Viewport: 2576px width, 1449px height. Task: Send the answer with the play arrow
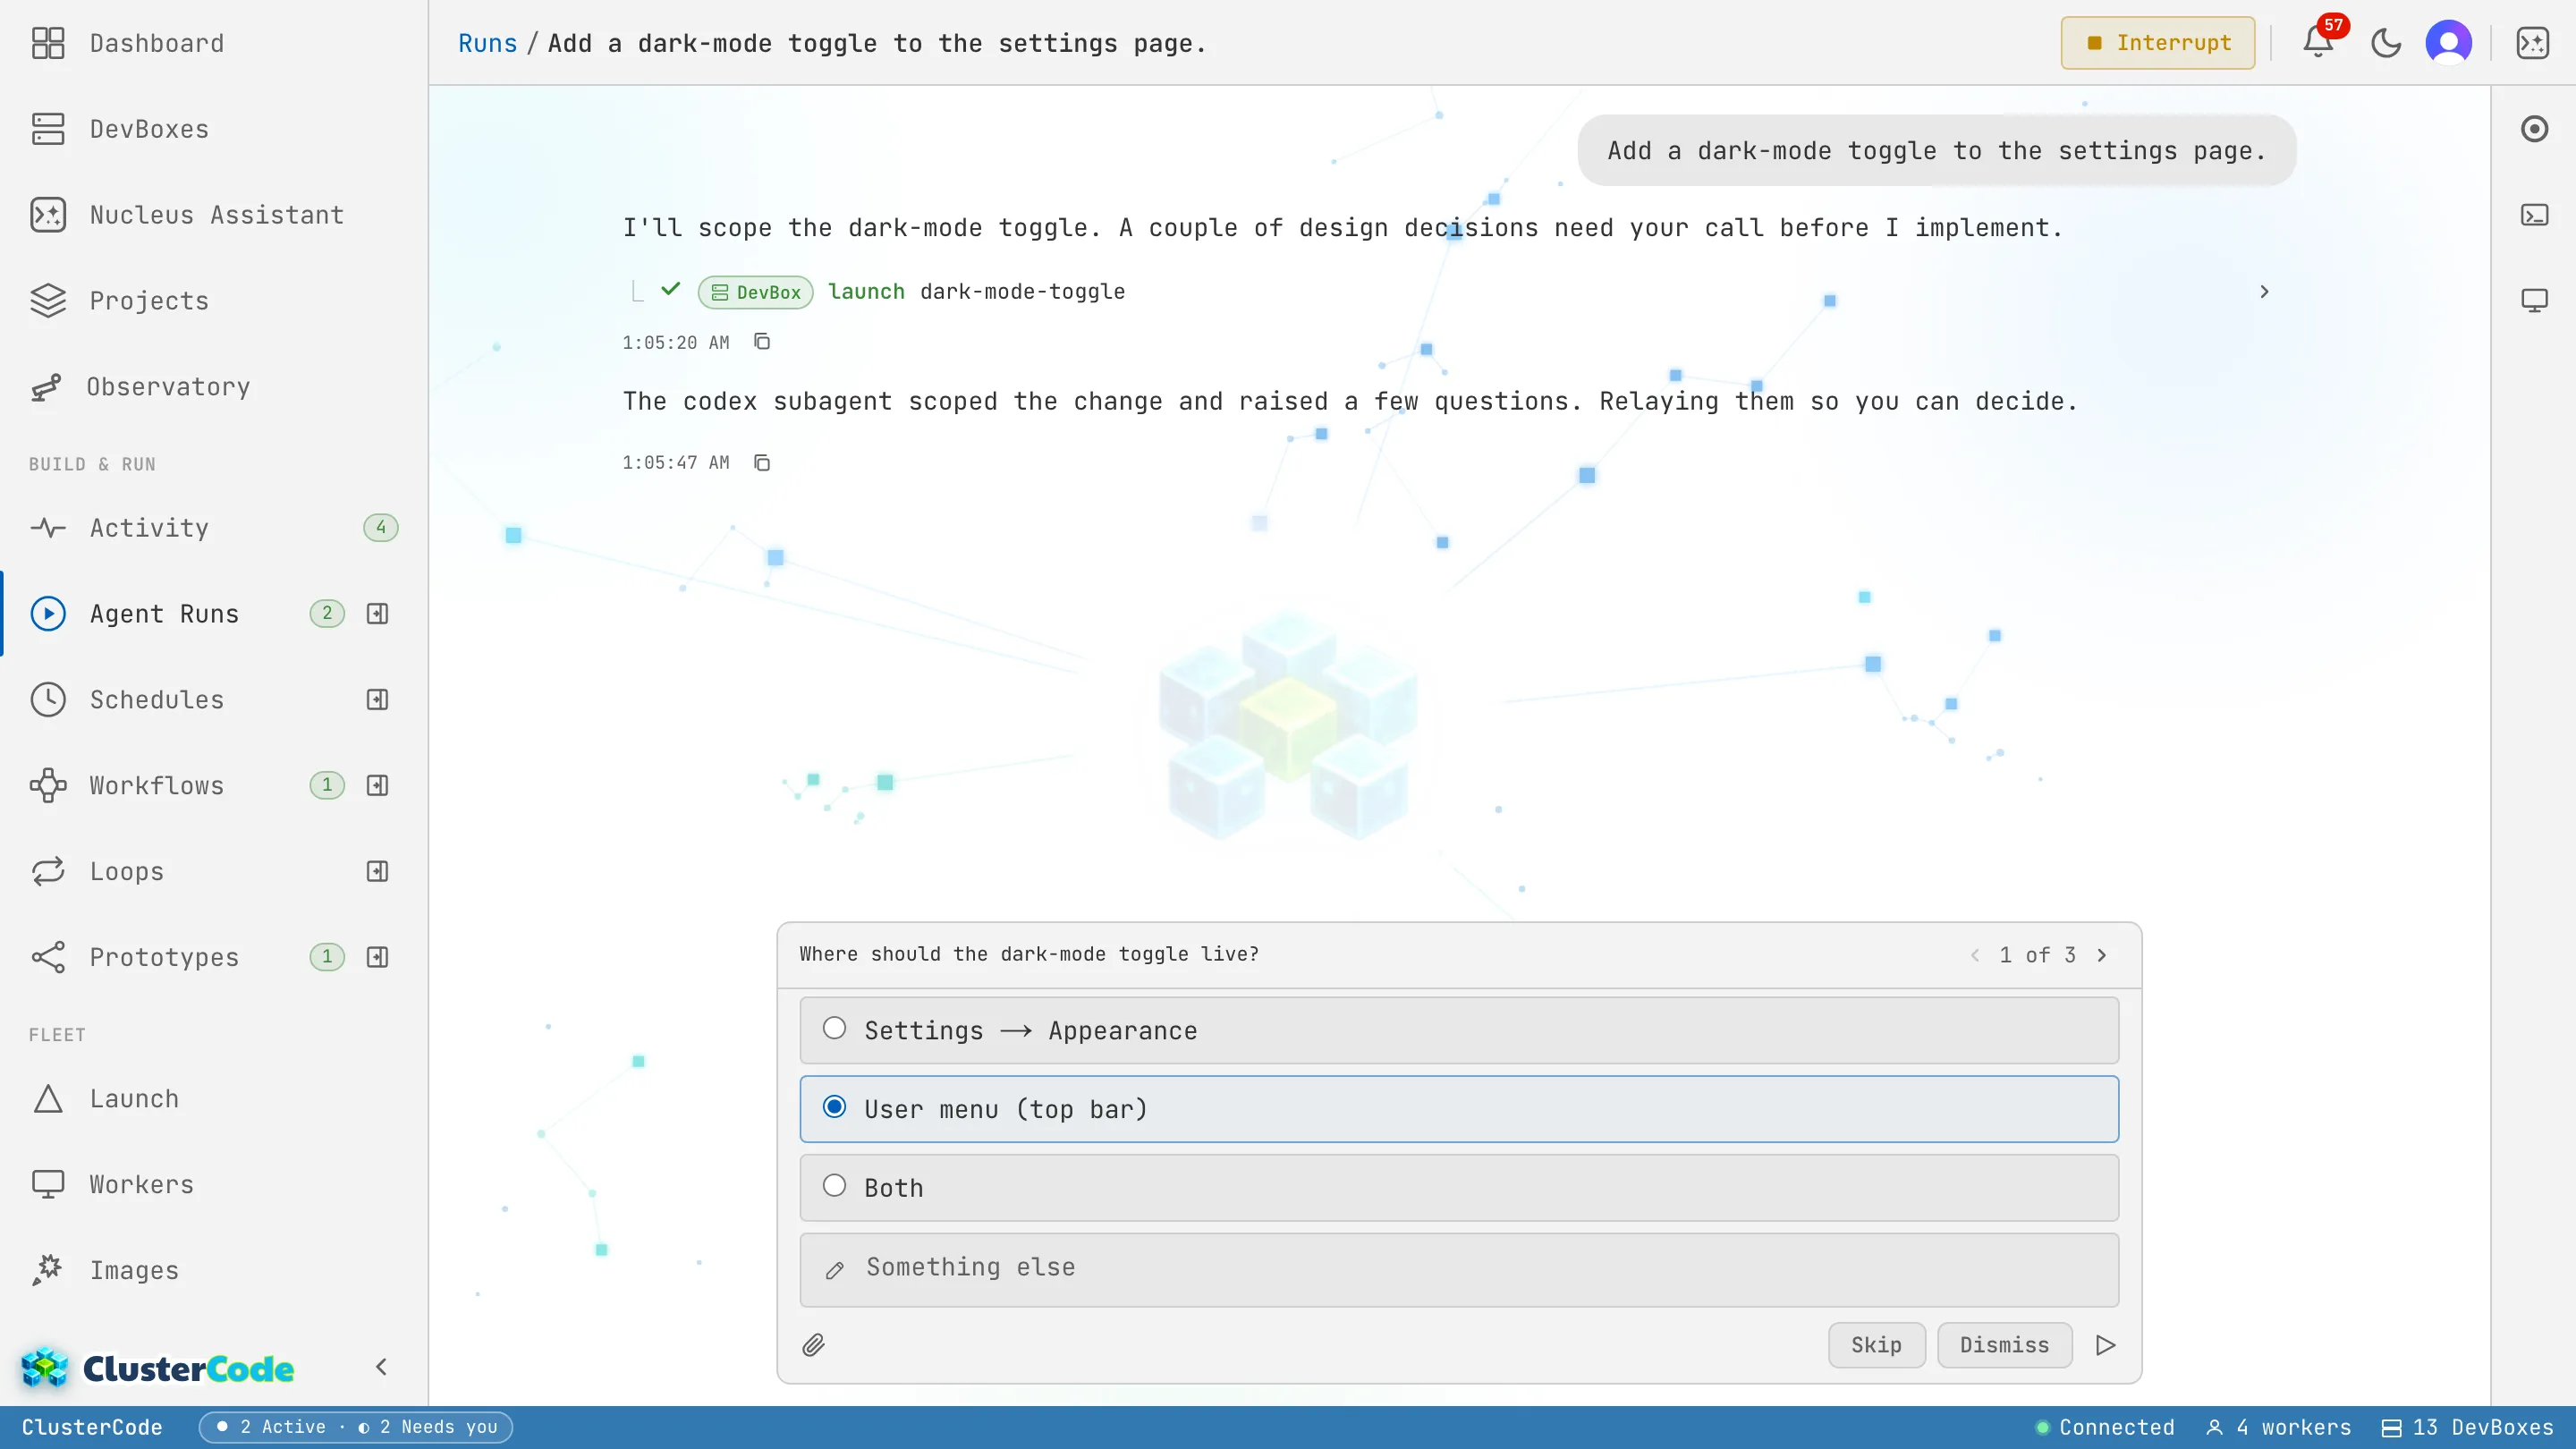[2106, 1345]
